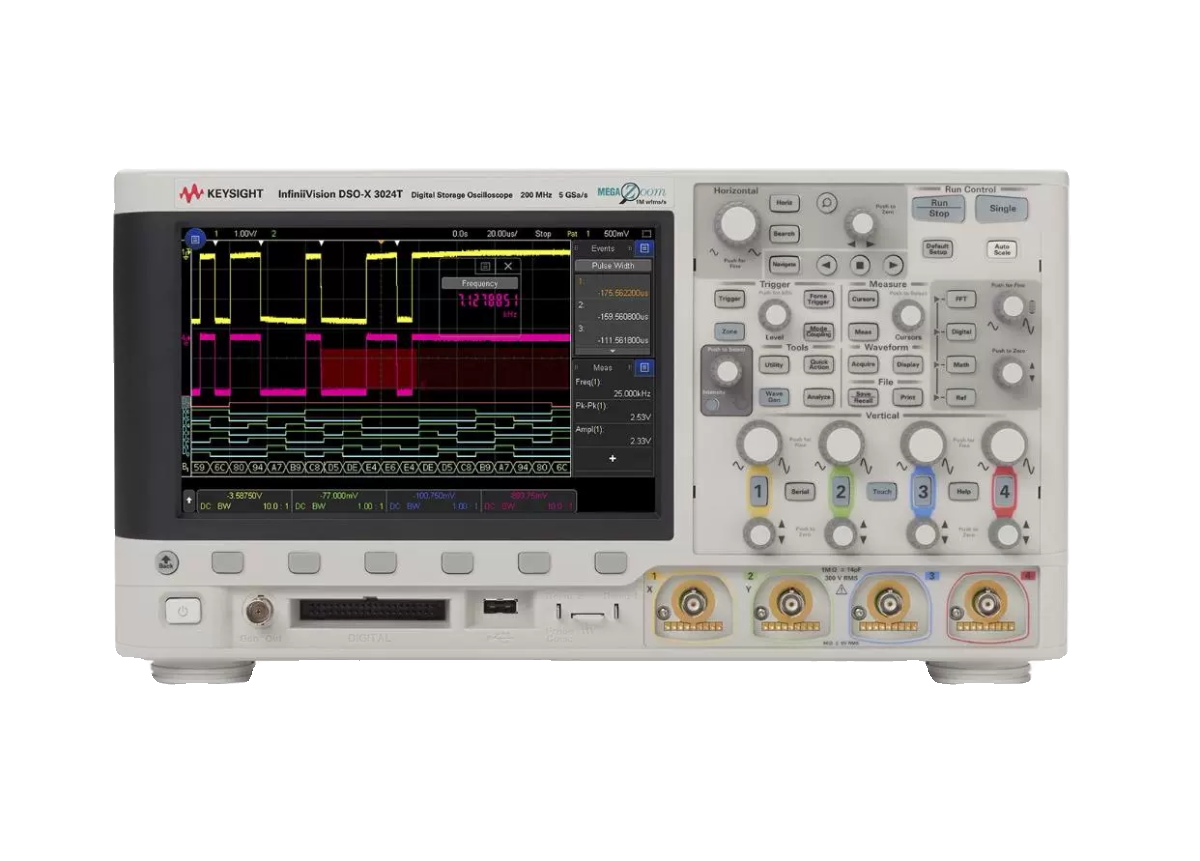
Task: Push the Meas key
Action: tap(863, 331)
